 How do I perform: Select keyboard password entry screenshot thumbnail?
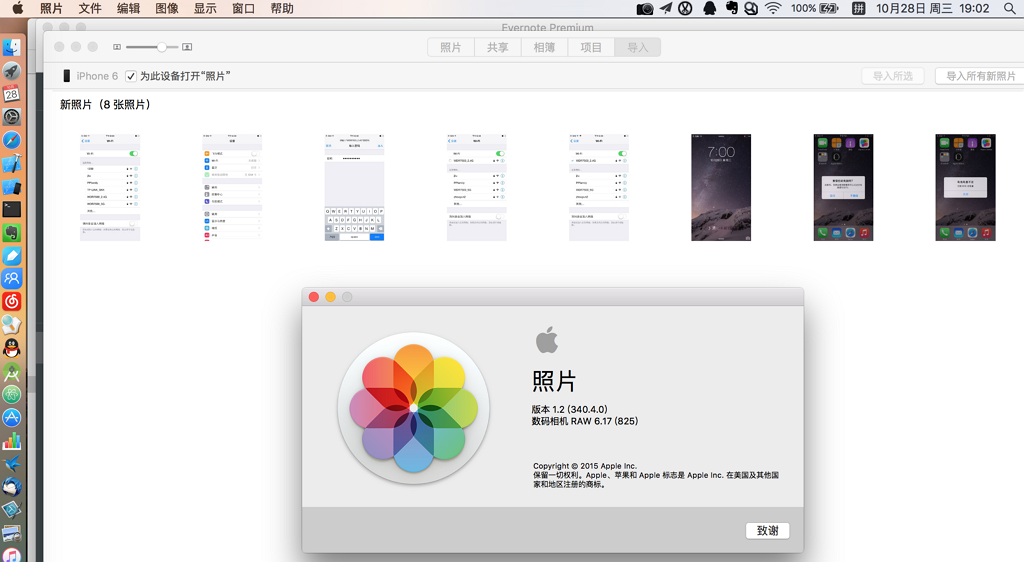[354, 187]
